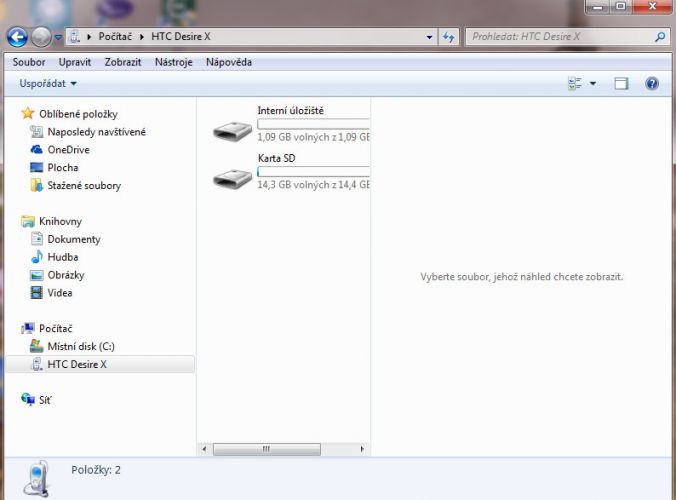Select the Karta SD drive icon
Image resolution: width=676 pixels, height=500 pixels.
coord(232,178)
